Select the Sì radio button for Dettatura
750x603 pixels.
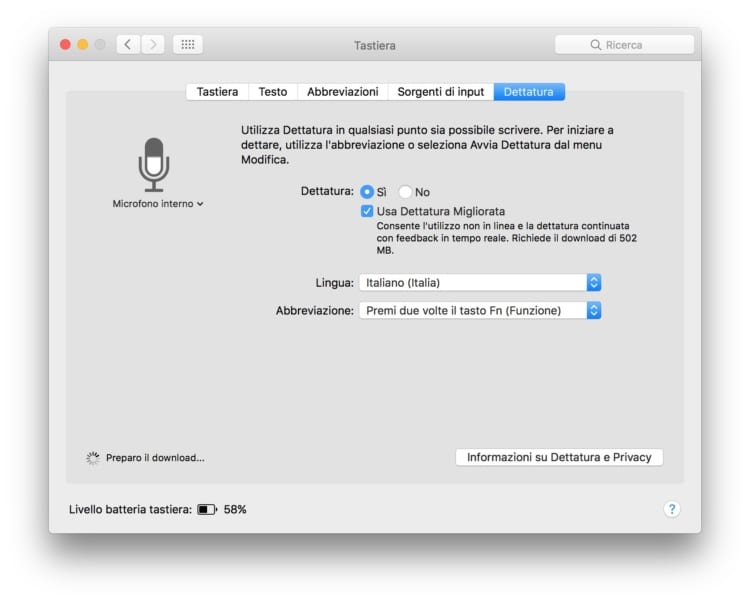(x=367, y=192)
